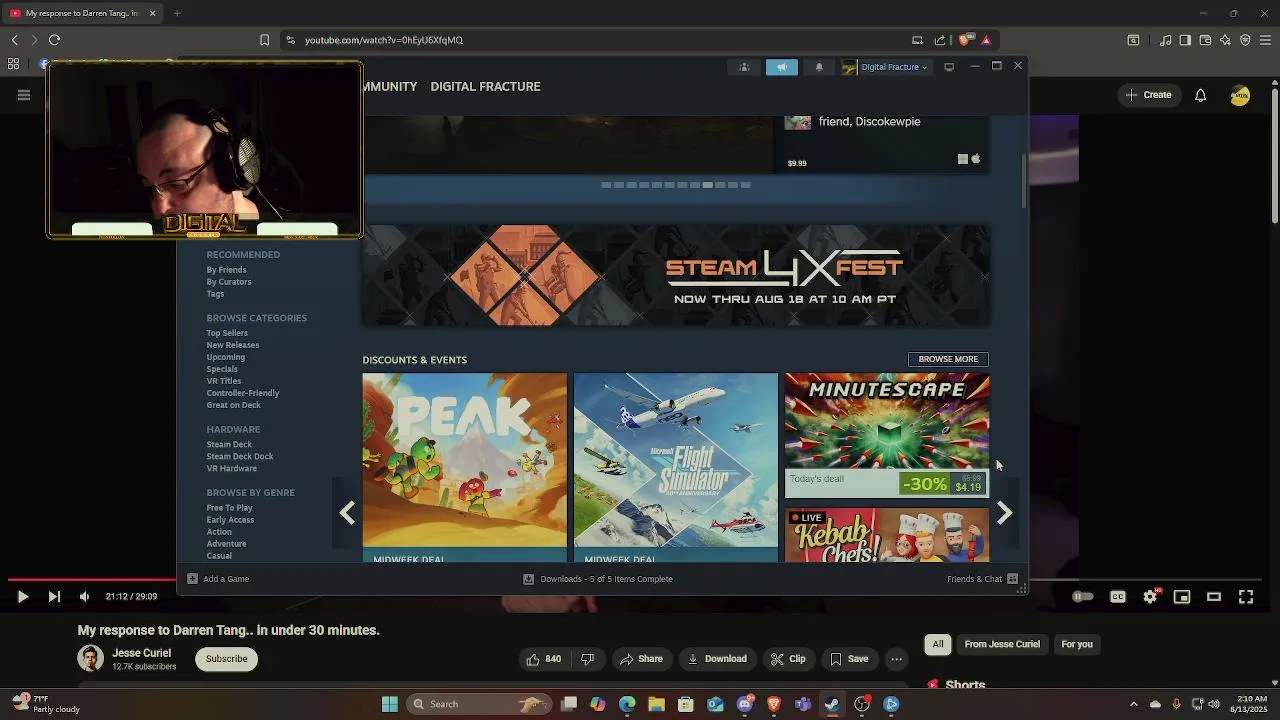
Task: Open DIGITAL FRACTURE tab in Steam
Action: pyautogui.click(x=485, y=87)
